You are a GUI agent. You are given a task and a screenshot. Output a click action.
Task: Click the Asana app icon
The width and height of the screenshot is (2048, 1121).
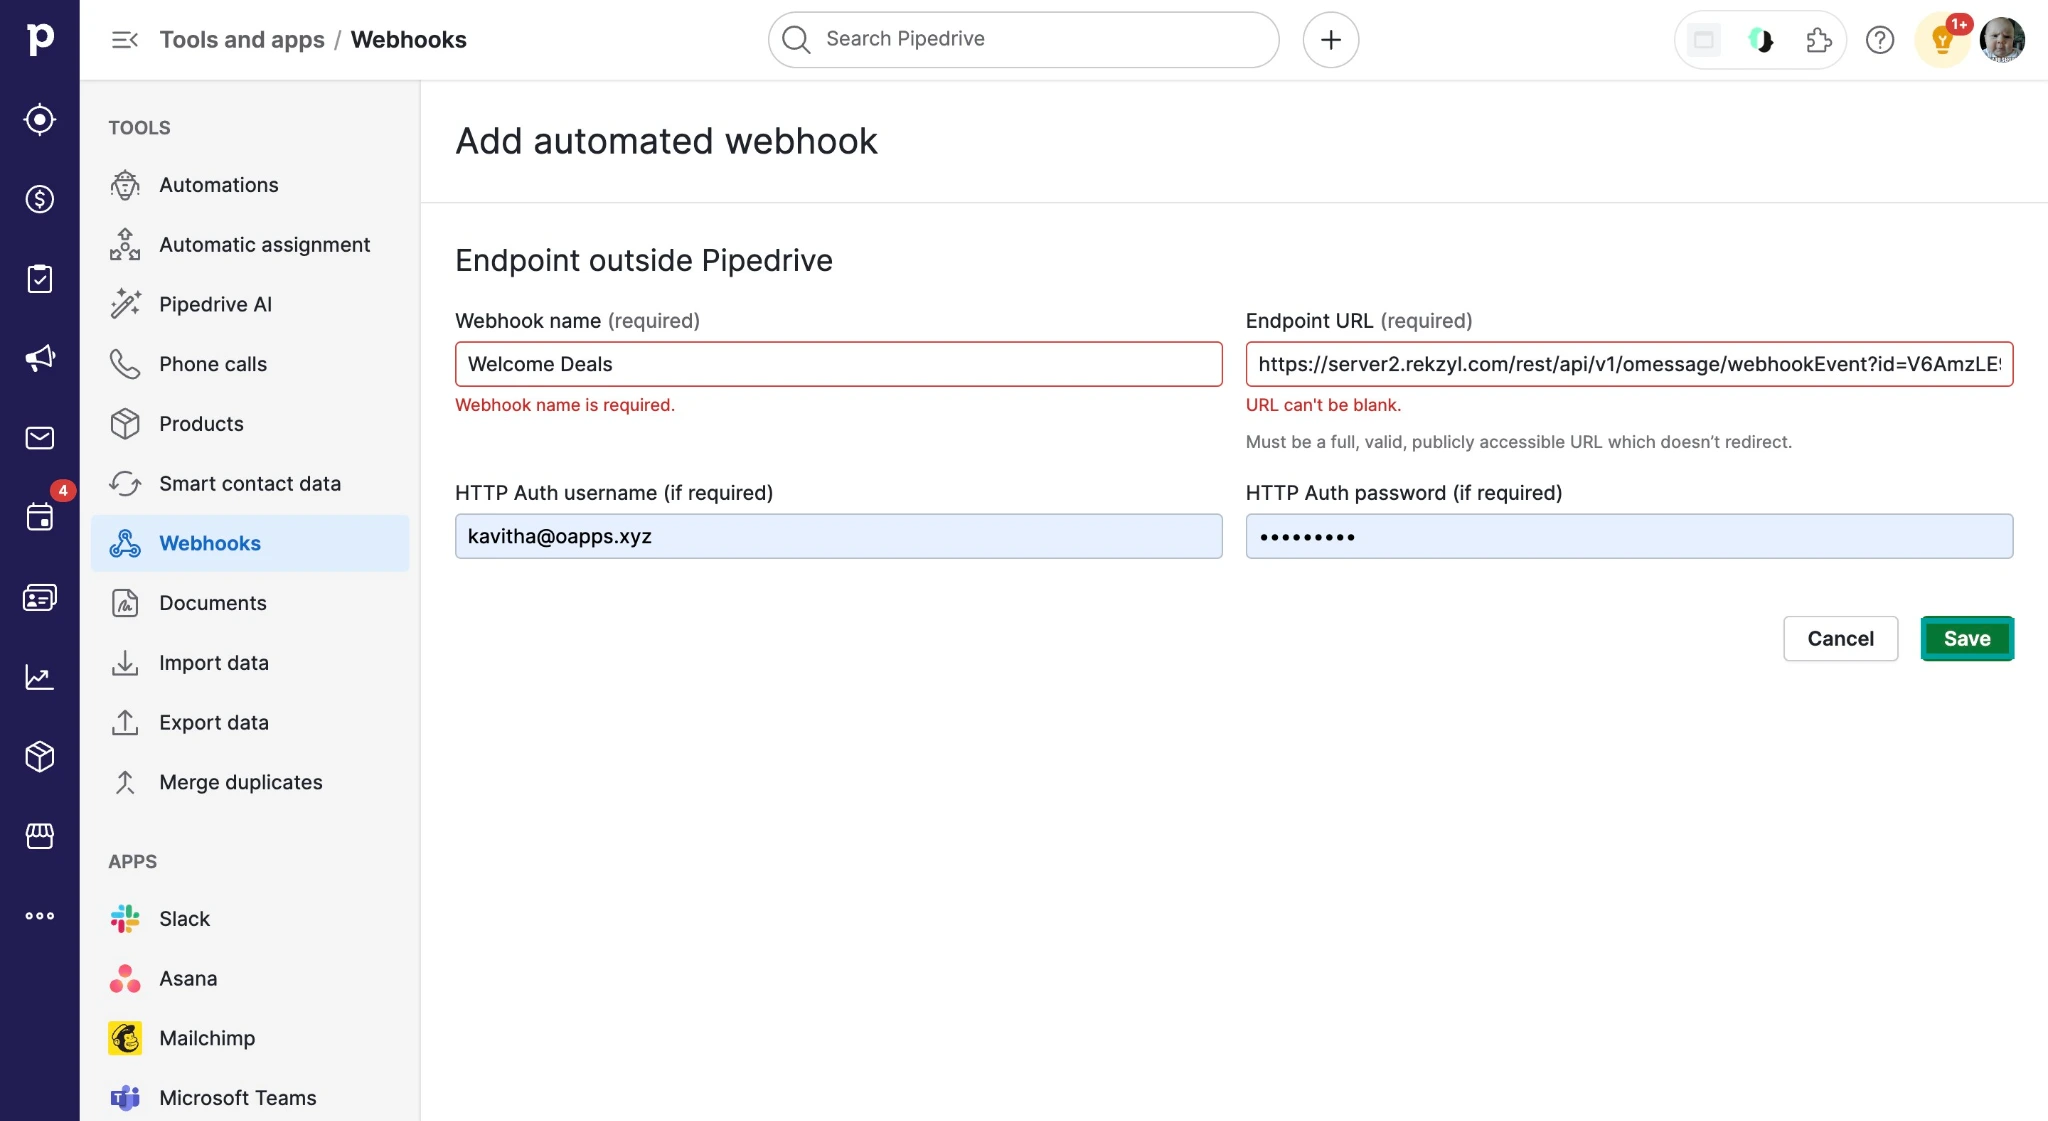125,979
